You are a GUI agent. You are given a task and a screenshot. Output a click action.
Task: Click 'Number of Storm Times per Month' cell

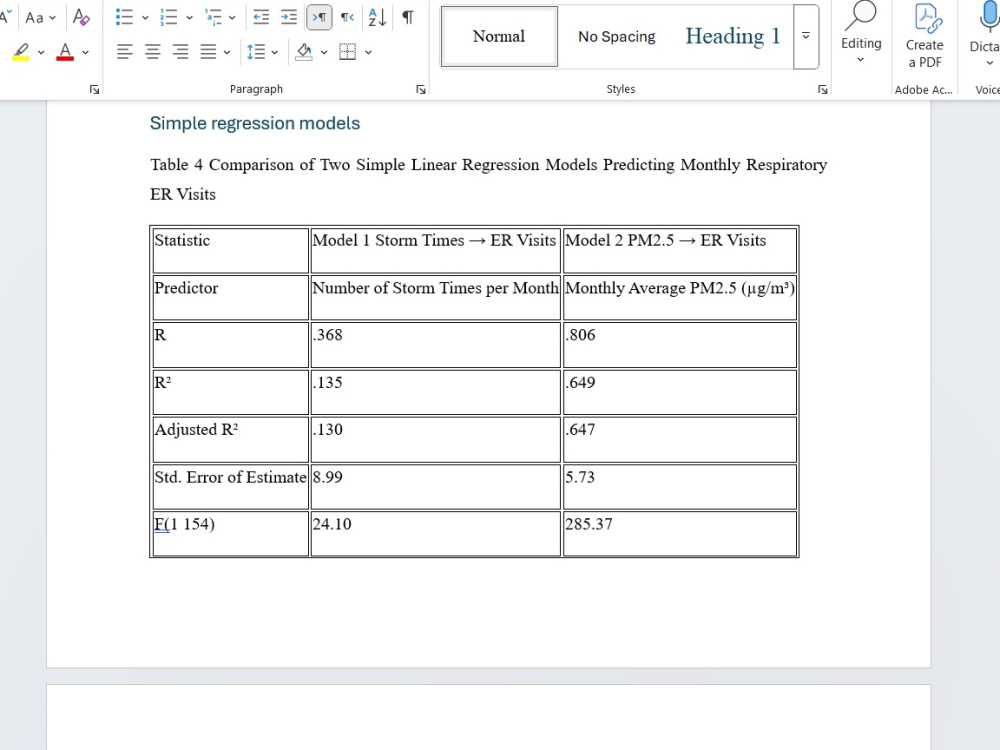click(x=435, y=298)
